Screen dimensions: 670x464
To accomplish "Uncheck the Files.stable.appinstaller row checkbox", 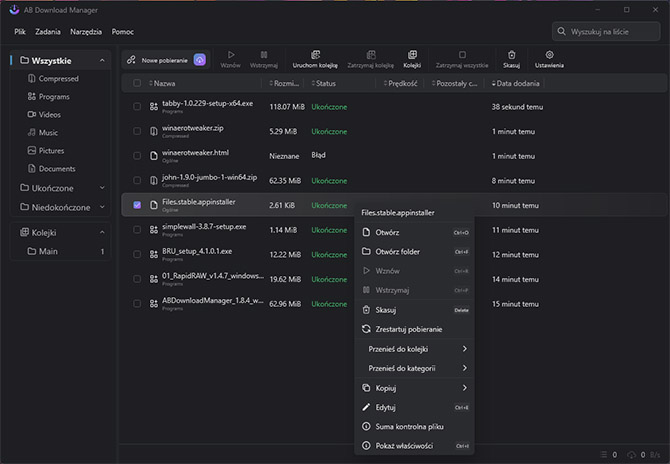I will (x=137, y=205).
